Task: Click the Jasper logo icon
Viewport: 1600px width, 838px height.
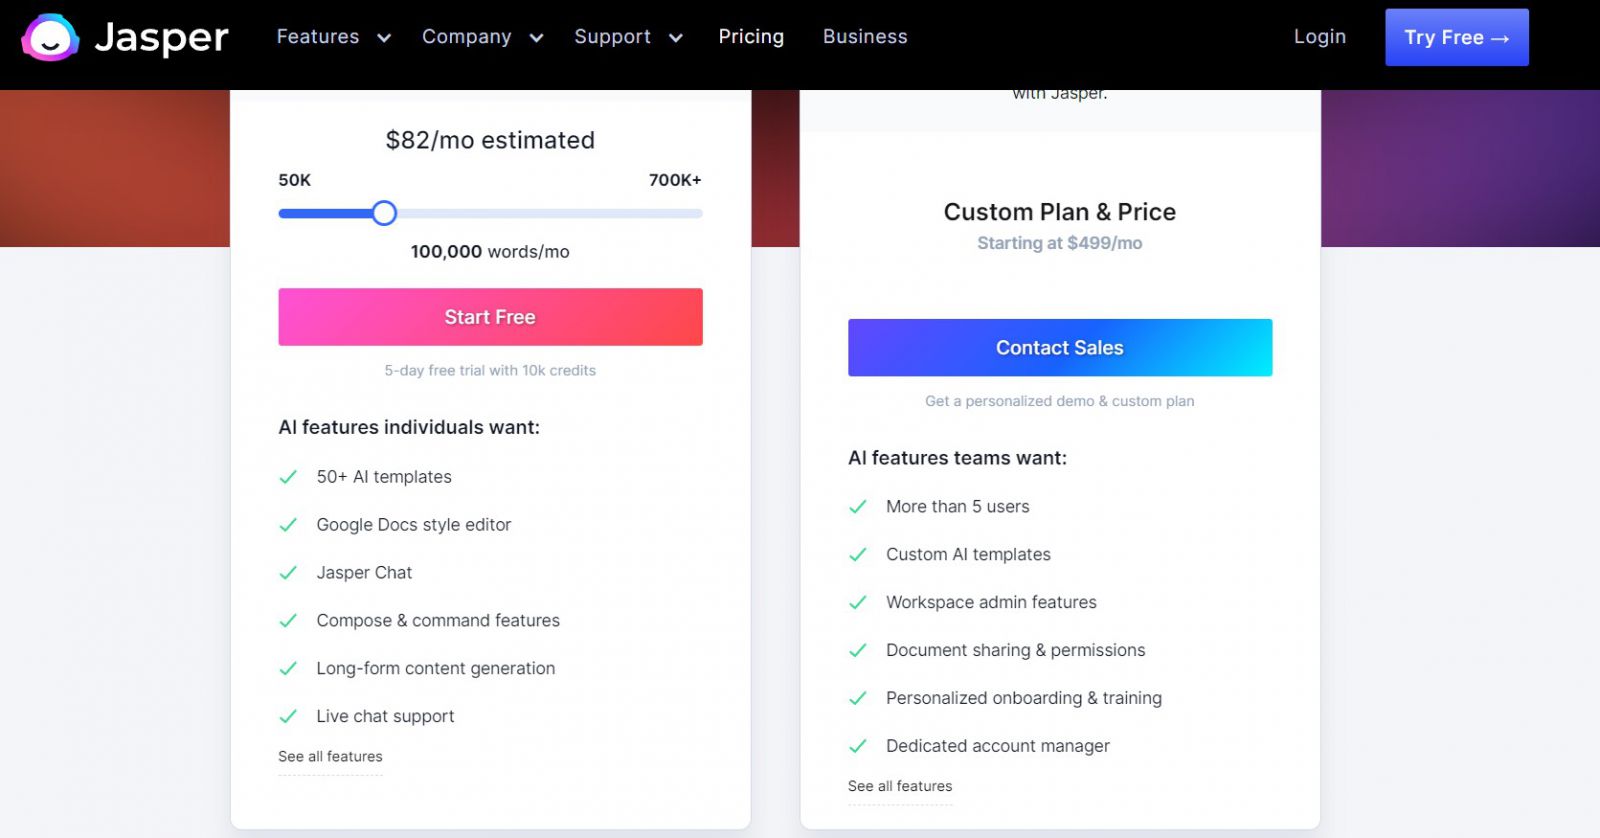Action: (x=50, y=38)
